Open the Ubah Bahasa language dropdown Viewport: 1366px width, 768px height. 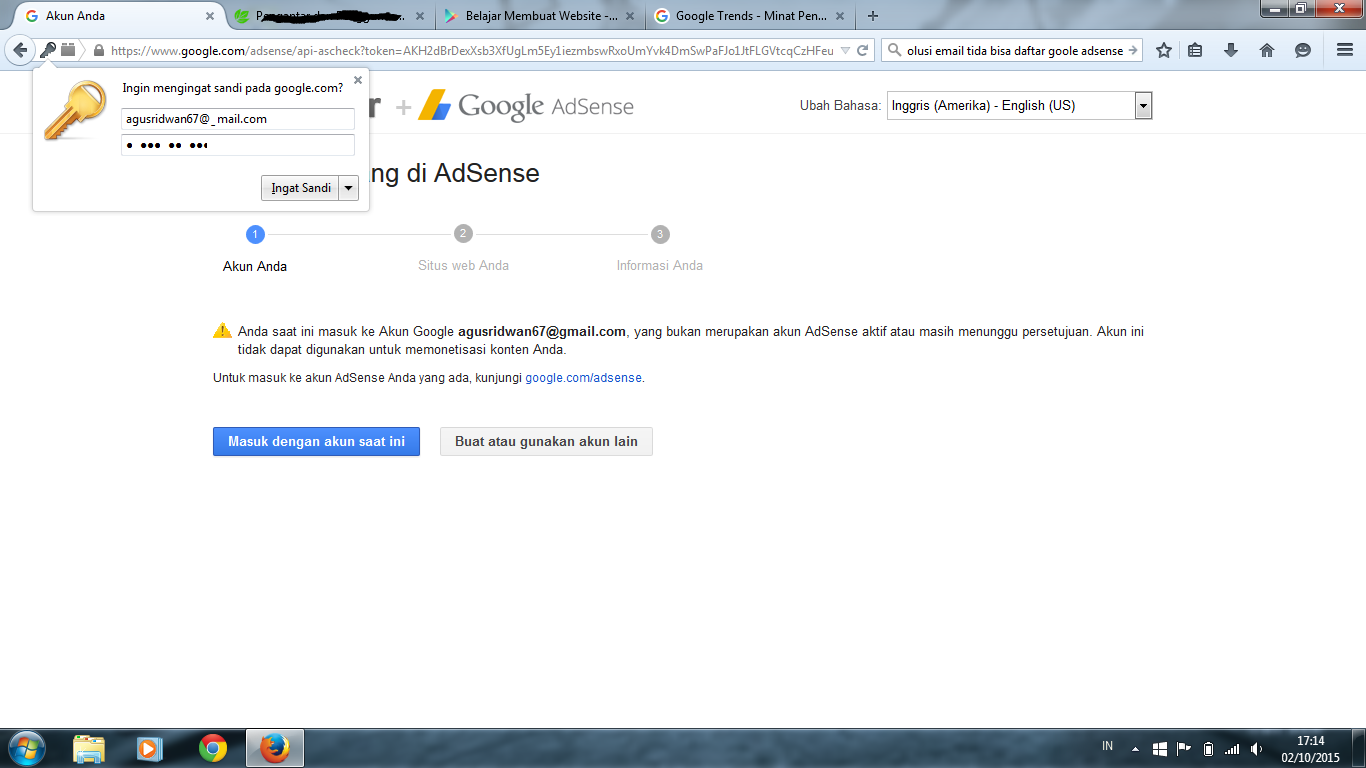[x=1019, y=105]
